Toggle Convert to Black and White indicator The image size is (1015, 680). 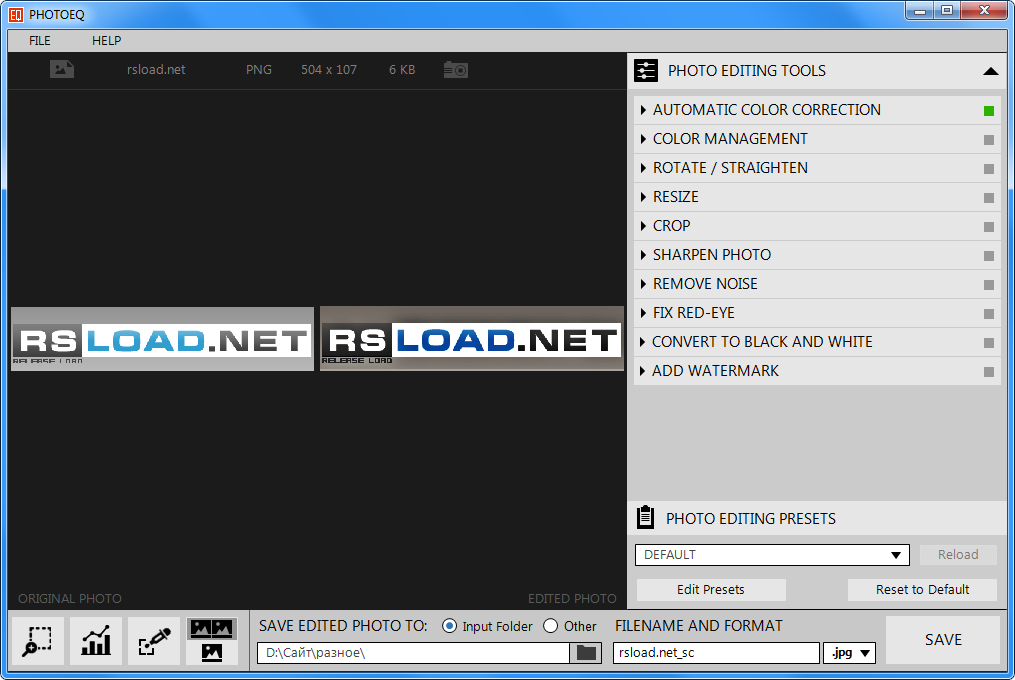click(x=988, y=343)
